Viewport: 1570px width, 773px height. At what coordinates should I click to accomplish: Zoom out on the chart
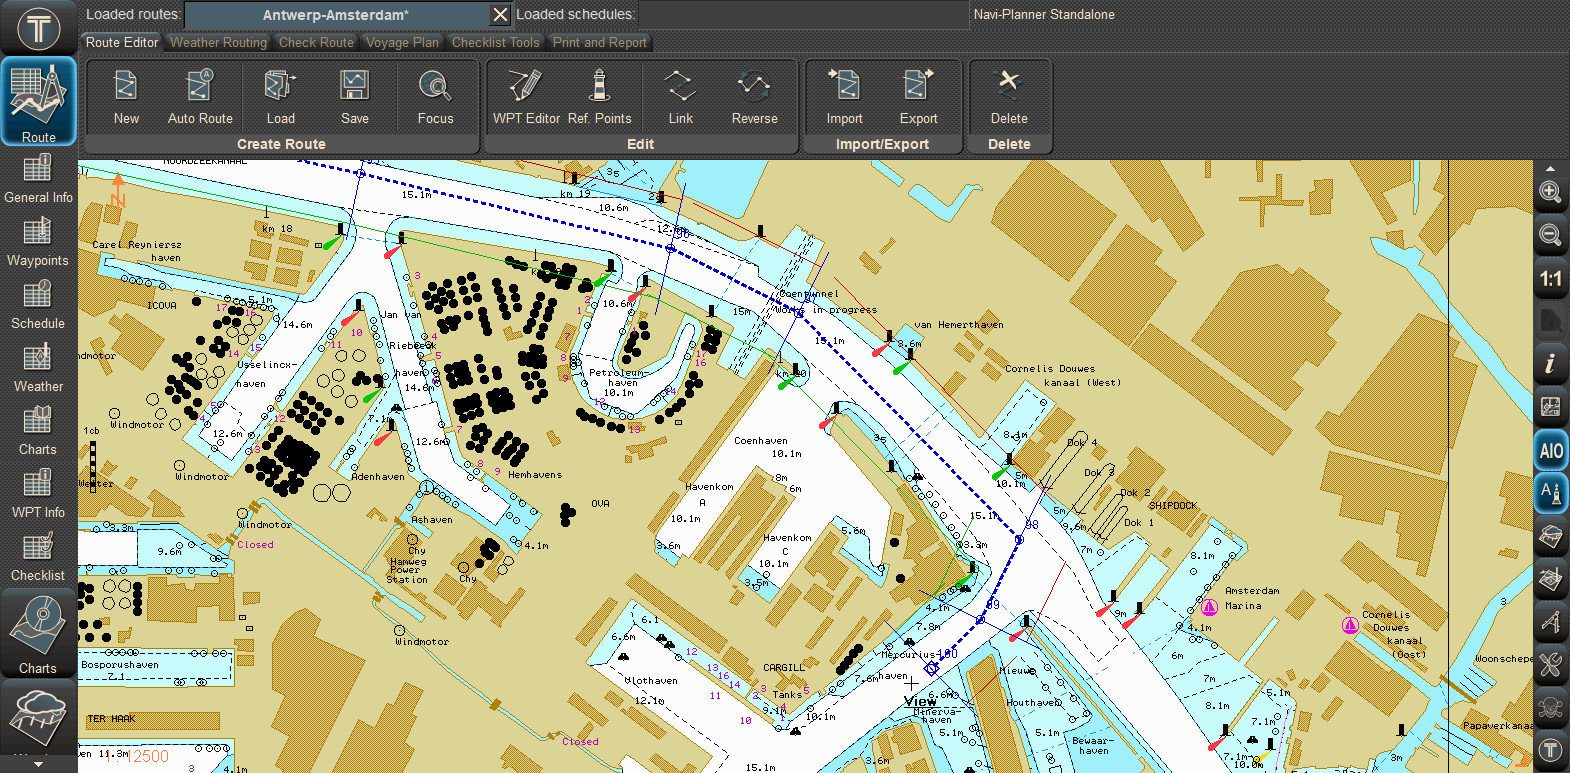coord(1550,236)
